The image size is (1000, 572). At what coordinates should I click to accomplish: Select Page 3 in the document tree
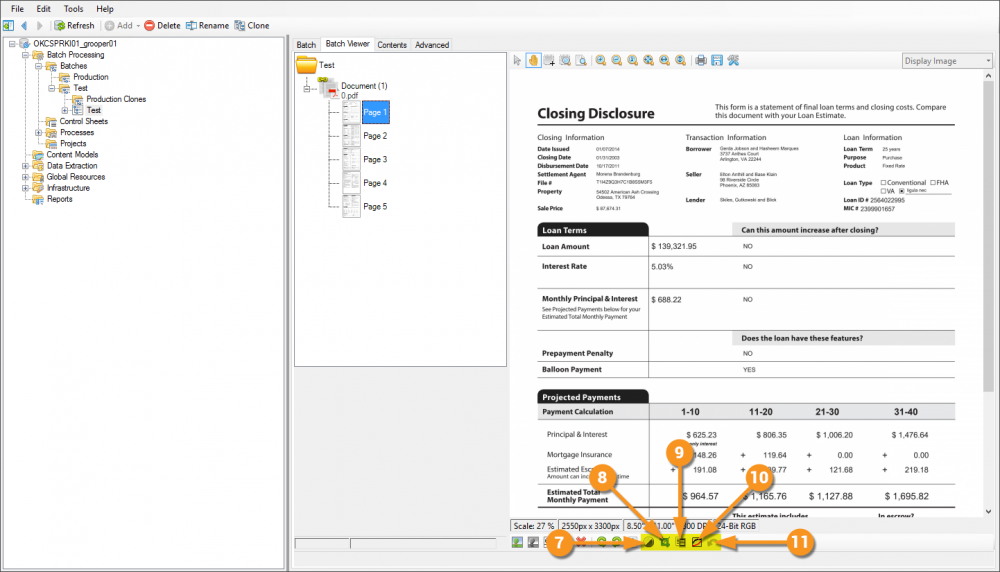click(x=375, y=159)
